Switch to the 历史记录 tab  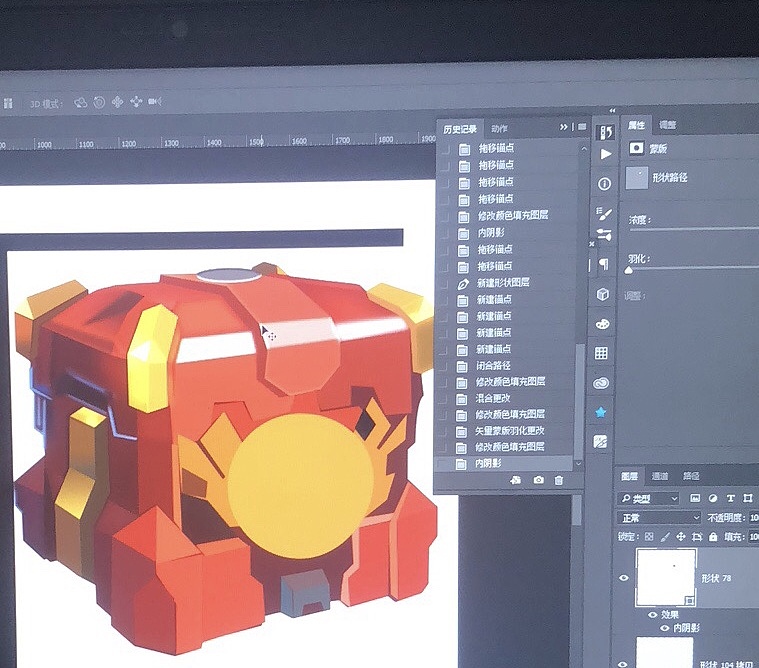460,129
